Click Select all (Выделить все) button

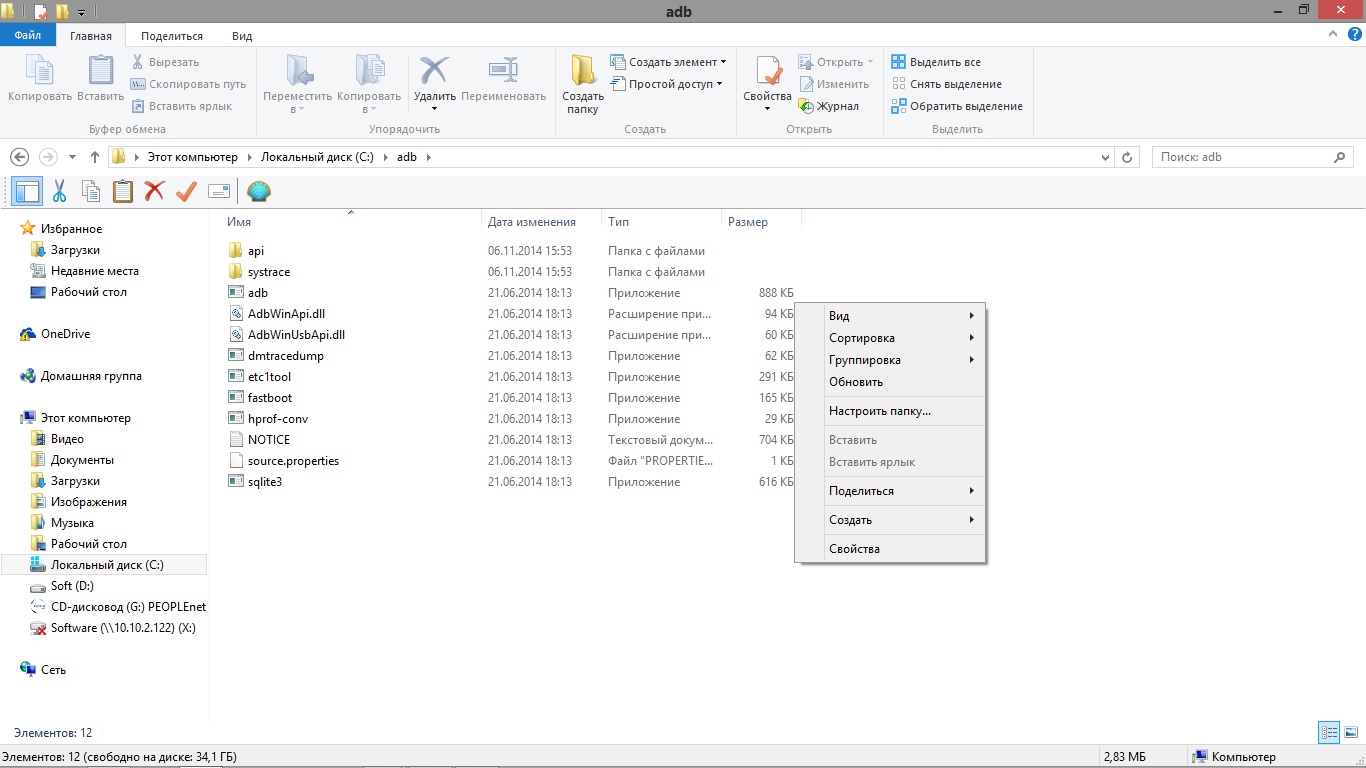pyautogui.click(x=944, y=62)
